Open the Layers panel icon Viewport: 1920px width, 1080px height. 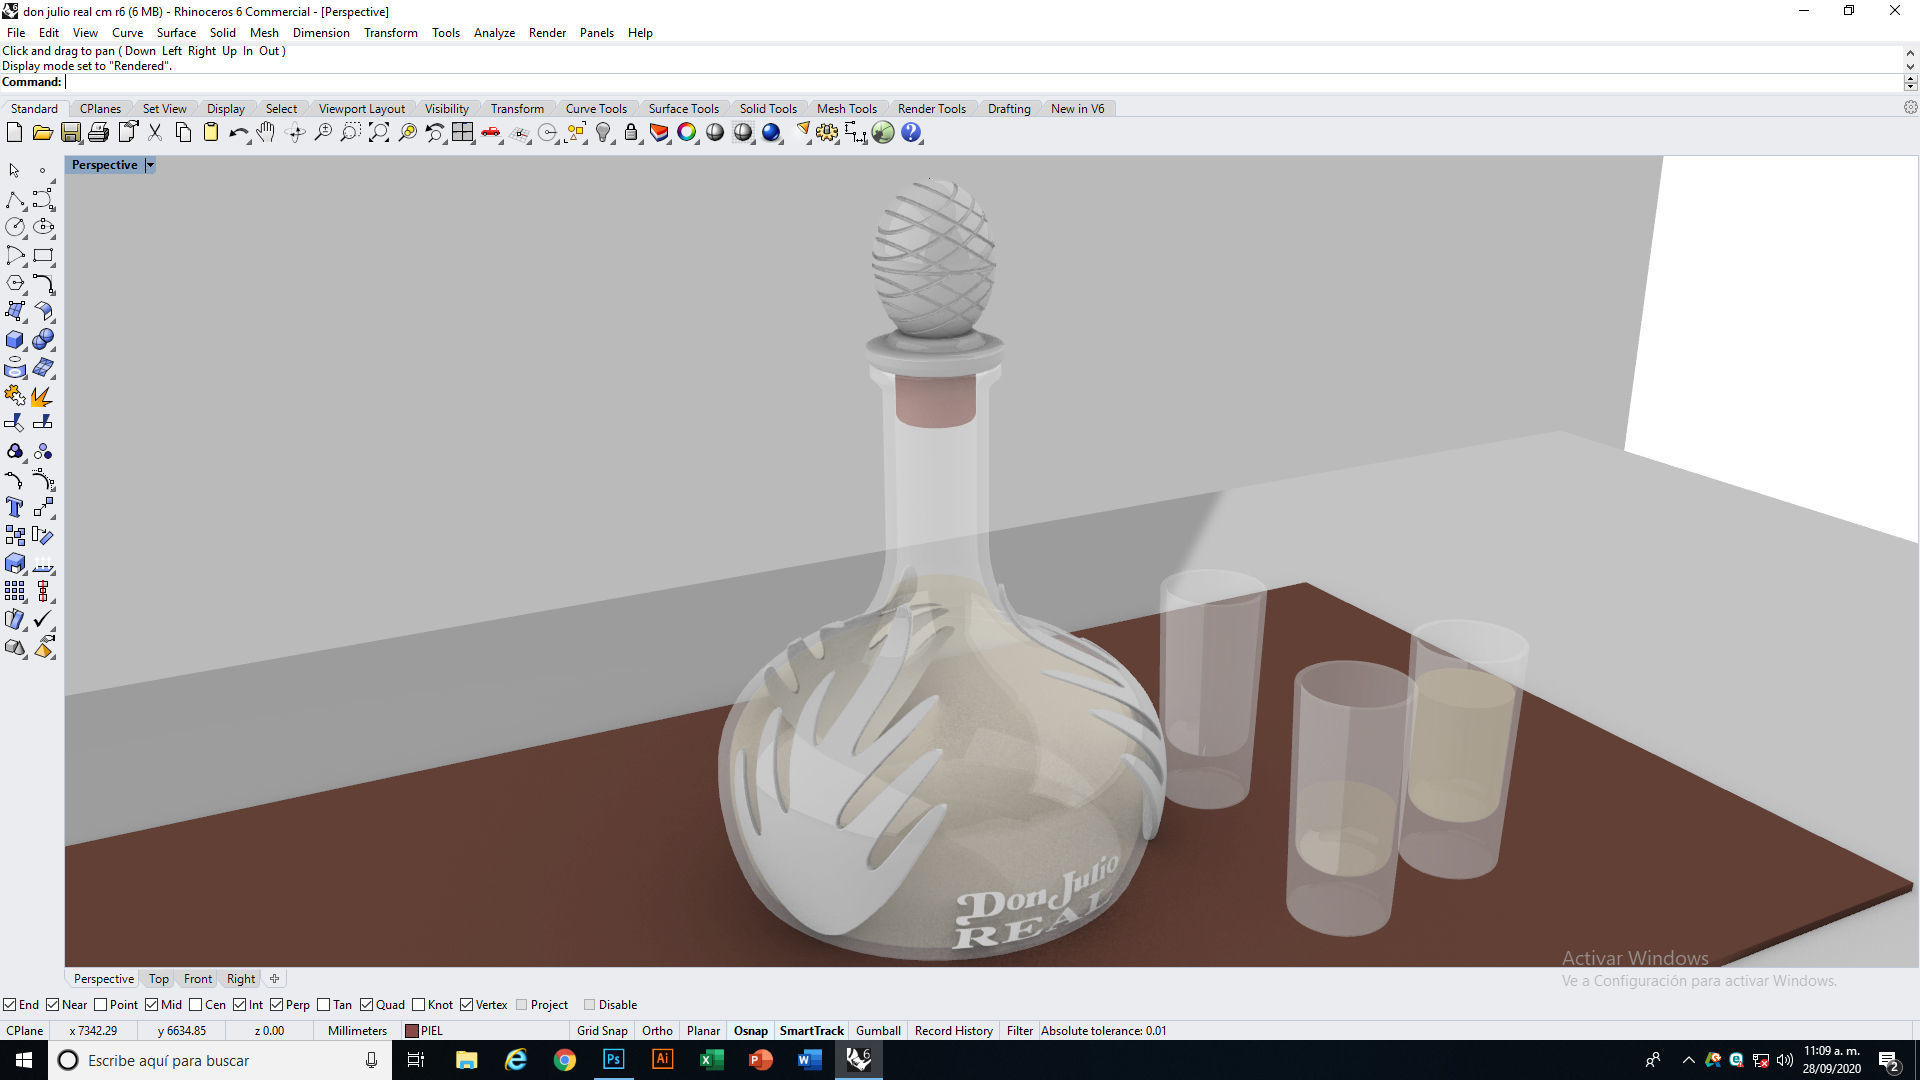(659, 132)
